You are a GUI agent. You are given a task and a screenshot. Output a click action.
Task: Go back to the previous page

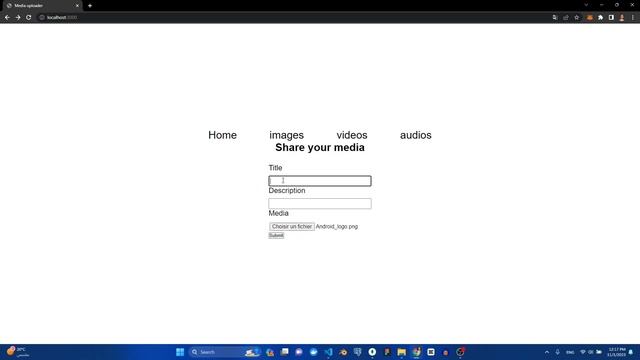(7, 18)
